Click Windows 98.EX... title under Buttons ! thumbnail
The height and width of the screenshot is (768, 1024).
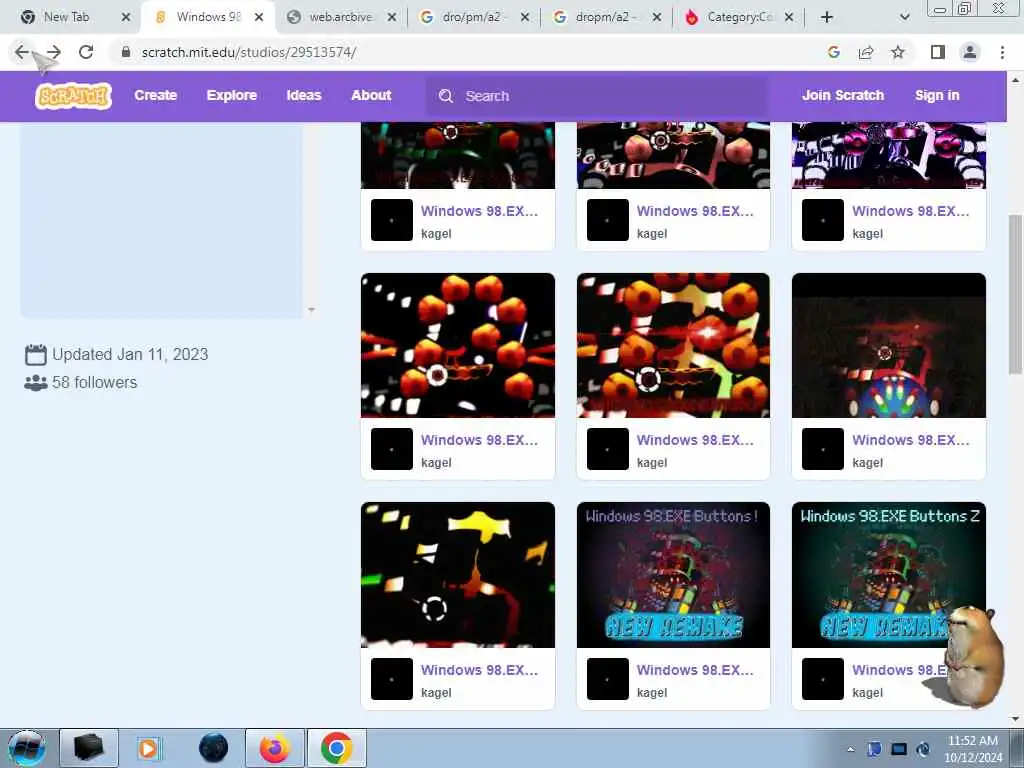(695, 670)
